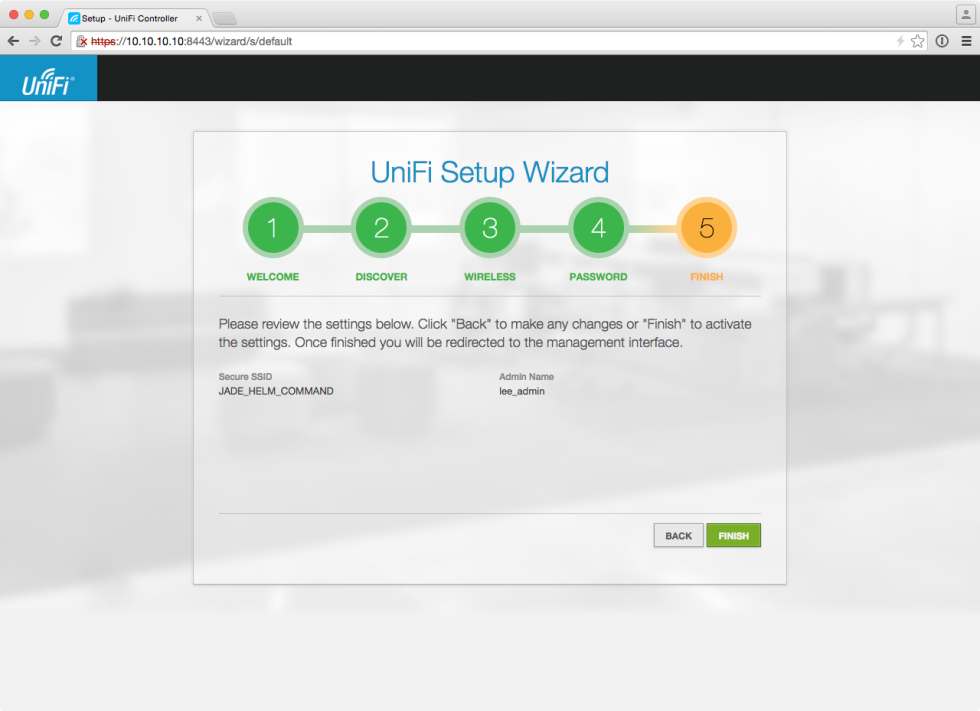Screen dimensions: 980x711
Task: Click the Back button
Action: coord(678,535)
